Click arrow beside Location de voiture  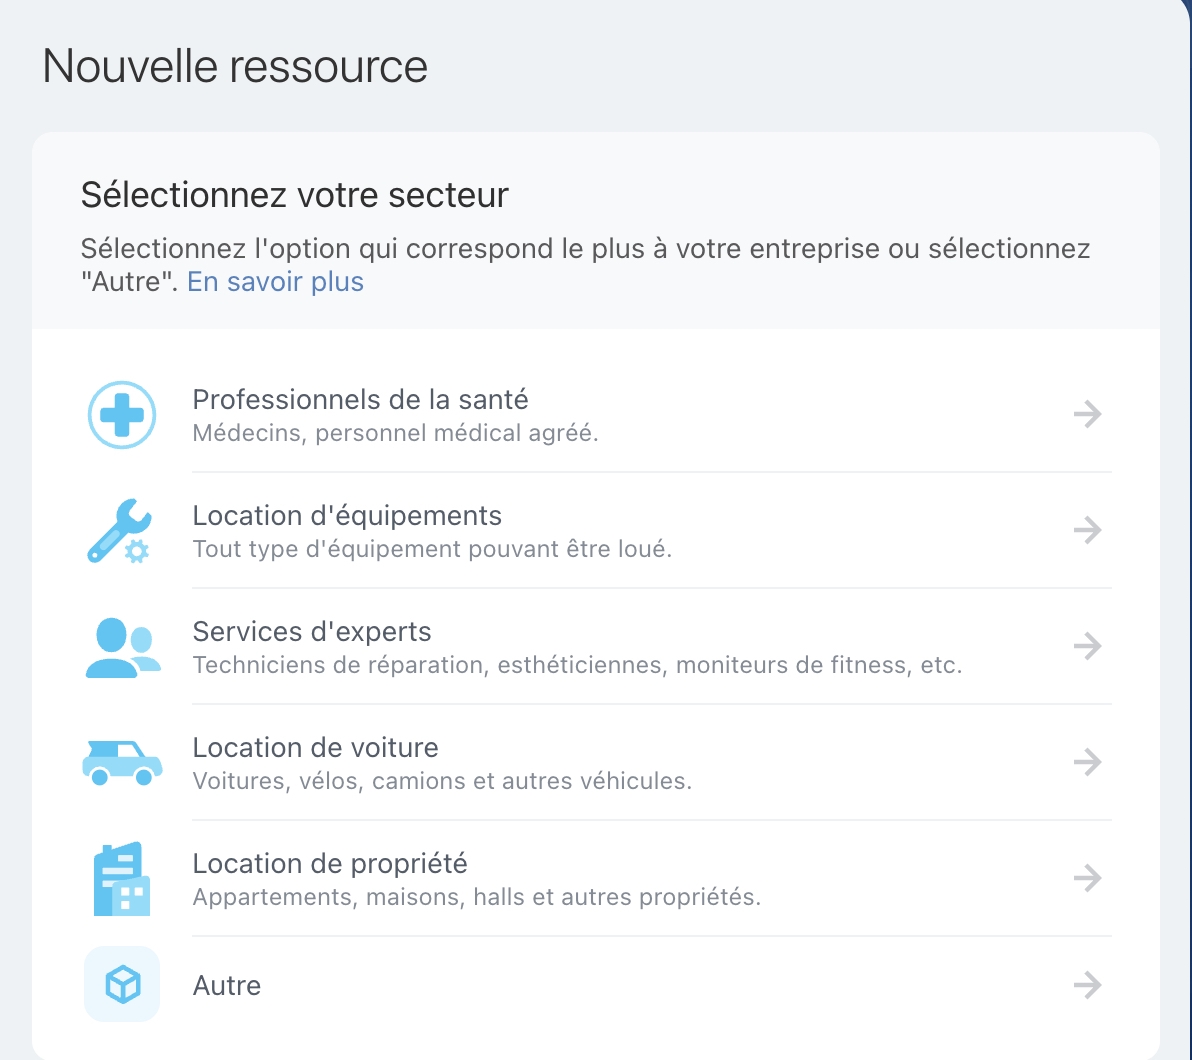pos(1087,762)
